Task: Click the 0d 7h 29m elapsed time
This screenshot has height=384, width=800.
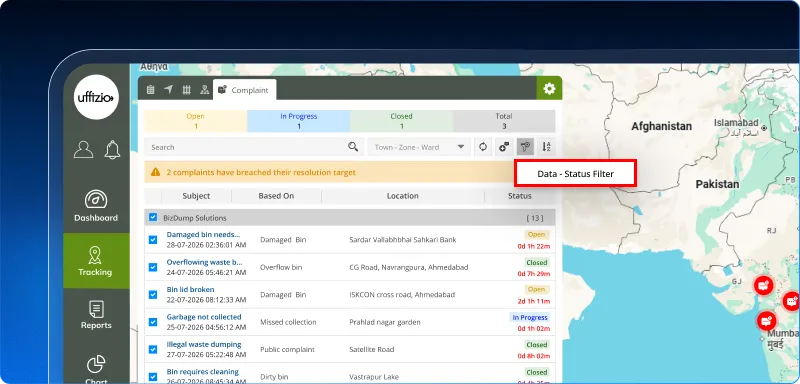Action: [534, 274]
